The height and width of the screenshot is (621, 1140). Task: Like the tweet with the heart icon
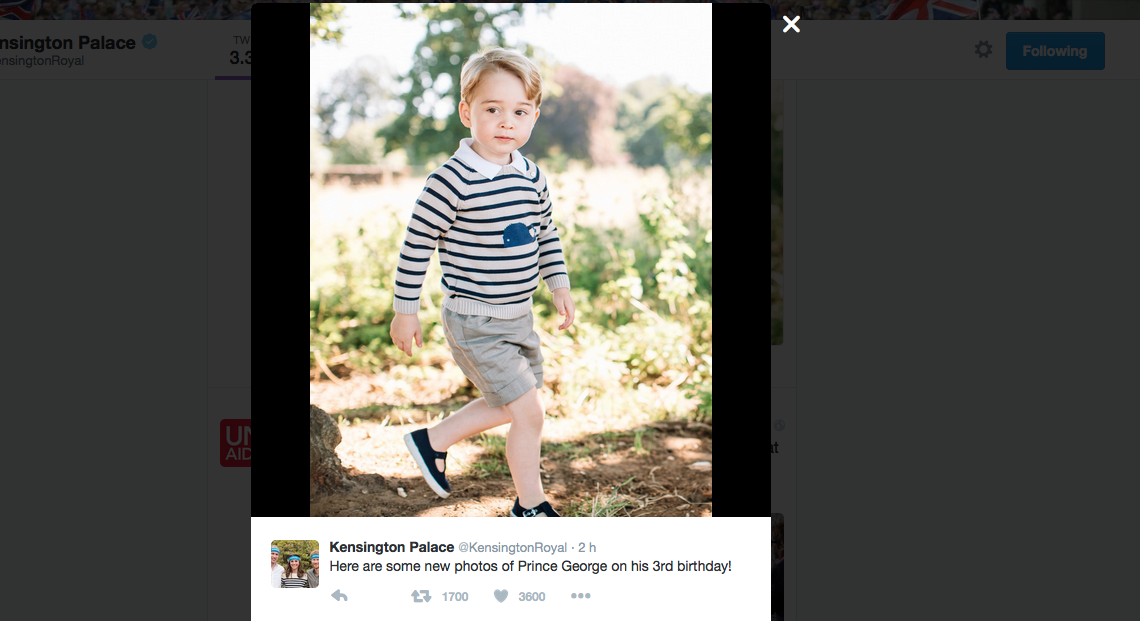click(501, 596)
